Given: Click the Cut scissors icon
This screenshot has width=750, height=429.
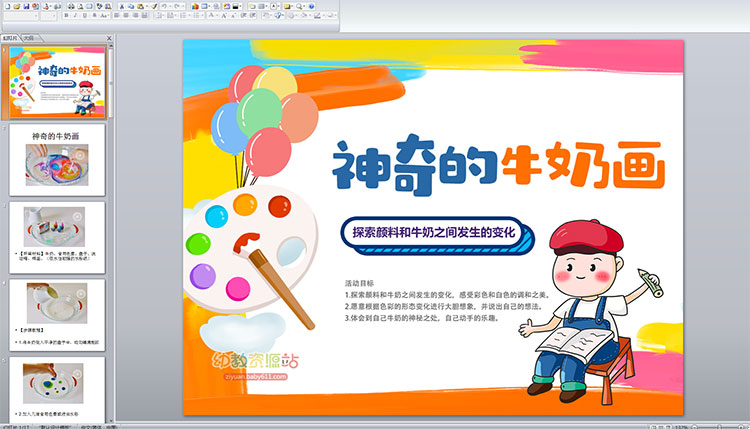Looking at the screenshot, I should click(122, 6).
